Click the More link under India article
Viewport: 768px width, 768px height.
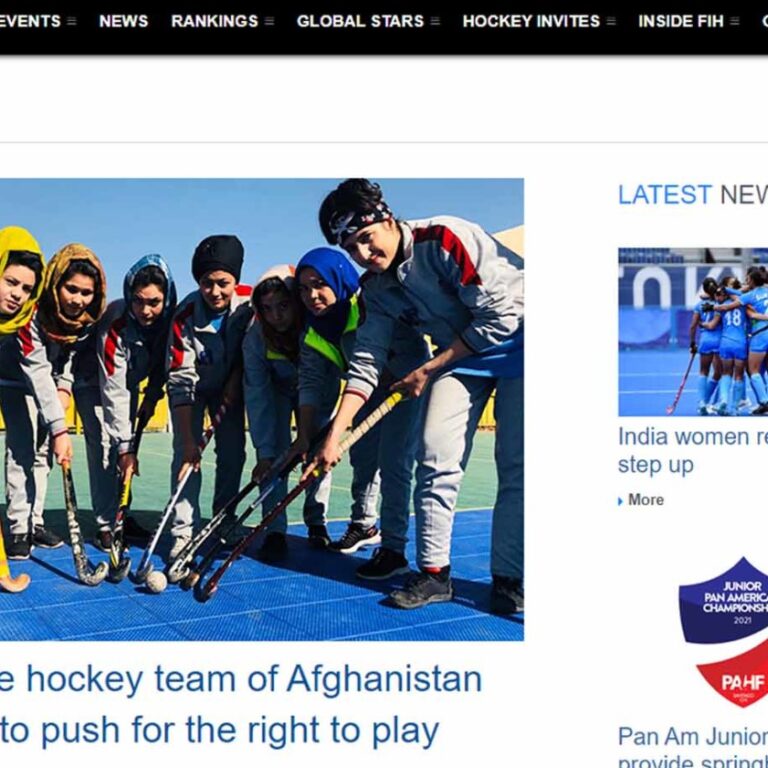[646, 500]
